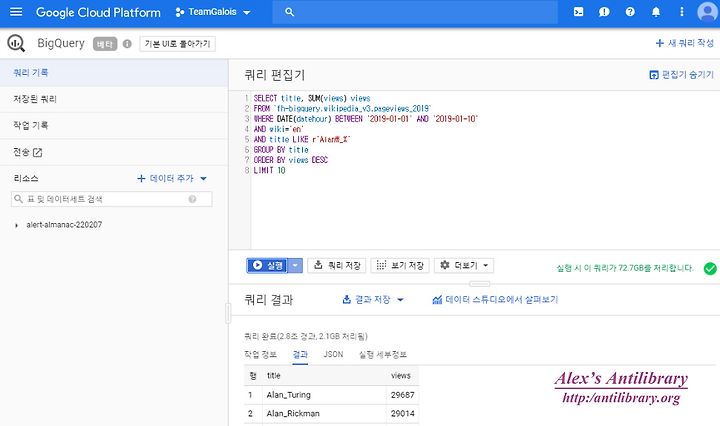
Task: Activate Cloud Shell icon
Action: pyautogui.click(x=579, y=12)
